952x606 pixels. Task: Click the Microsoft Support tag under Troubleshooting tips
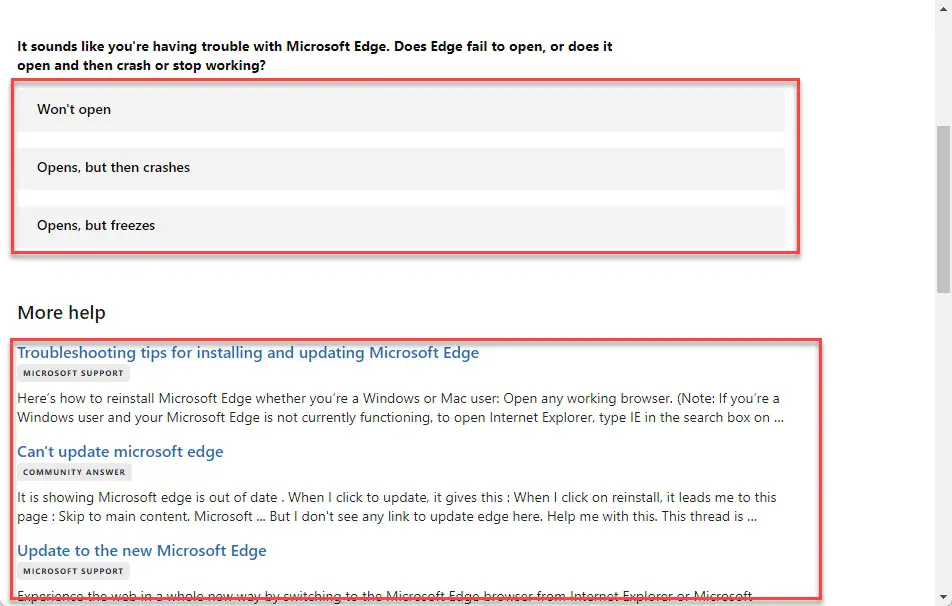click(73, 373)
